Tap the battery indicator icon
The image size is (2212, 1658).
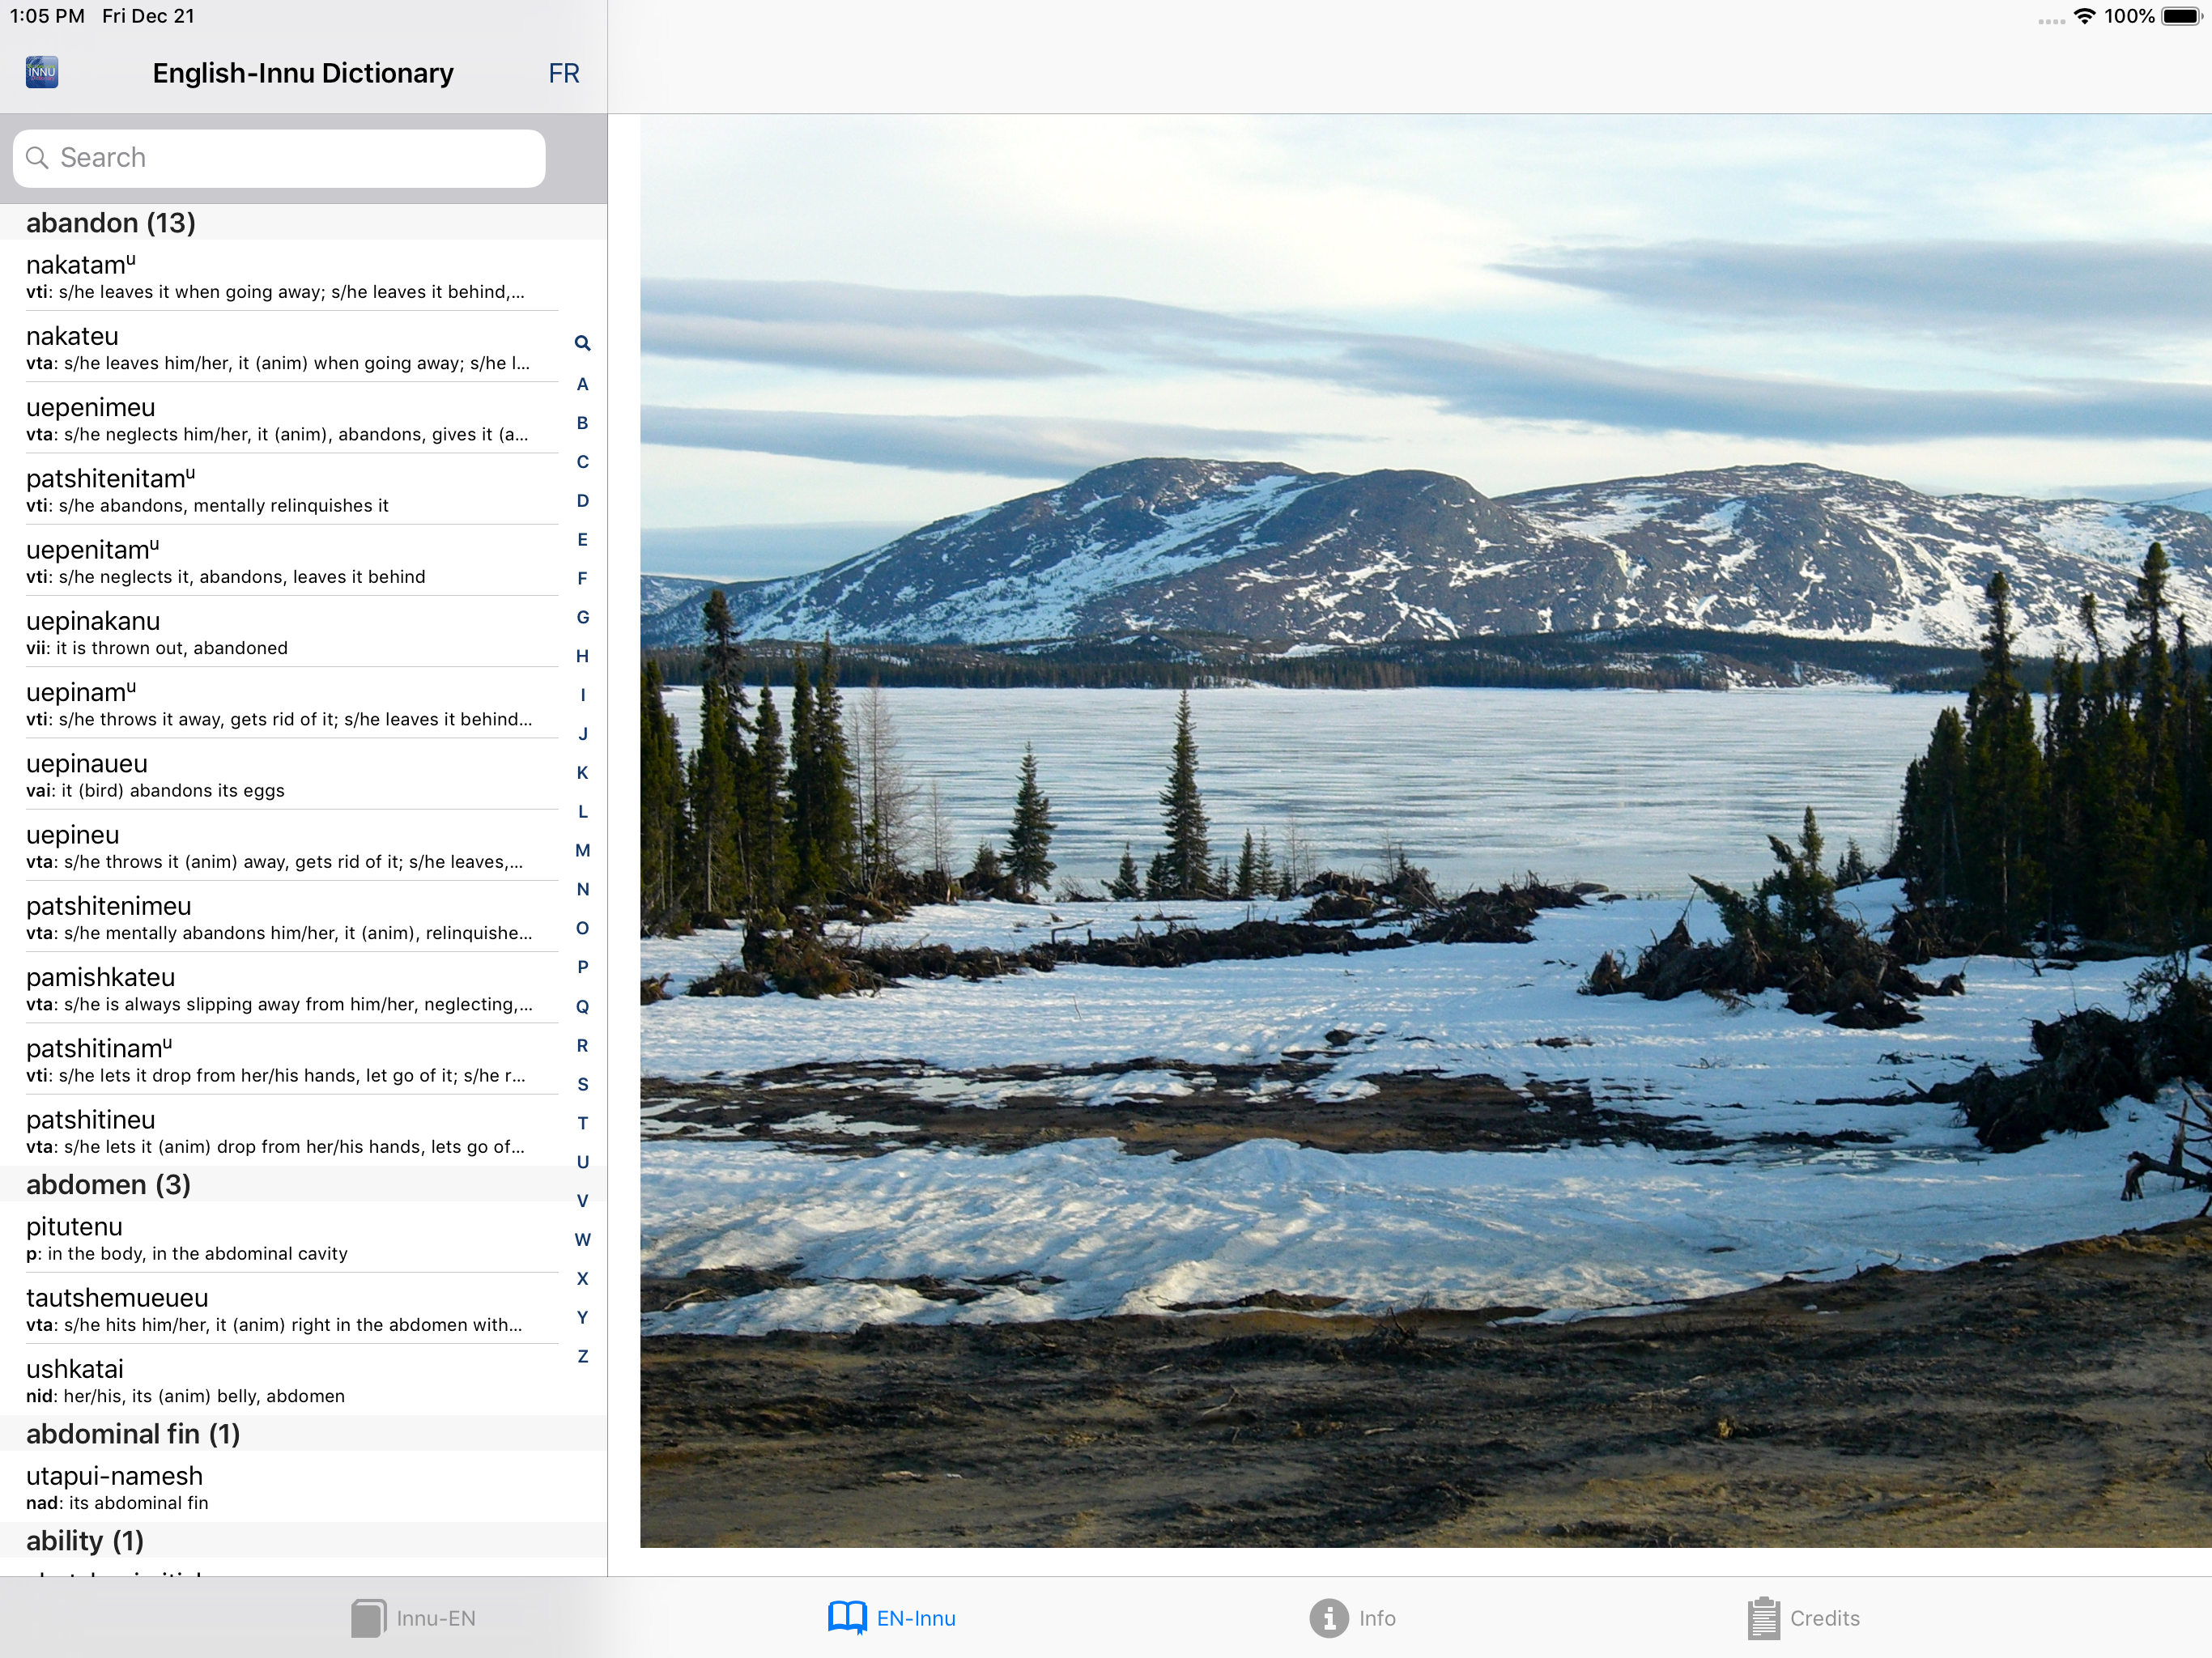tap(2181, 16)
